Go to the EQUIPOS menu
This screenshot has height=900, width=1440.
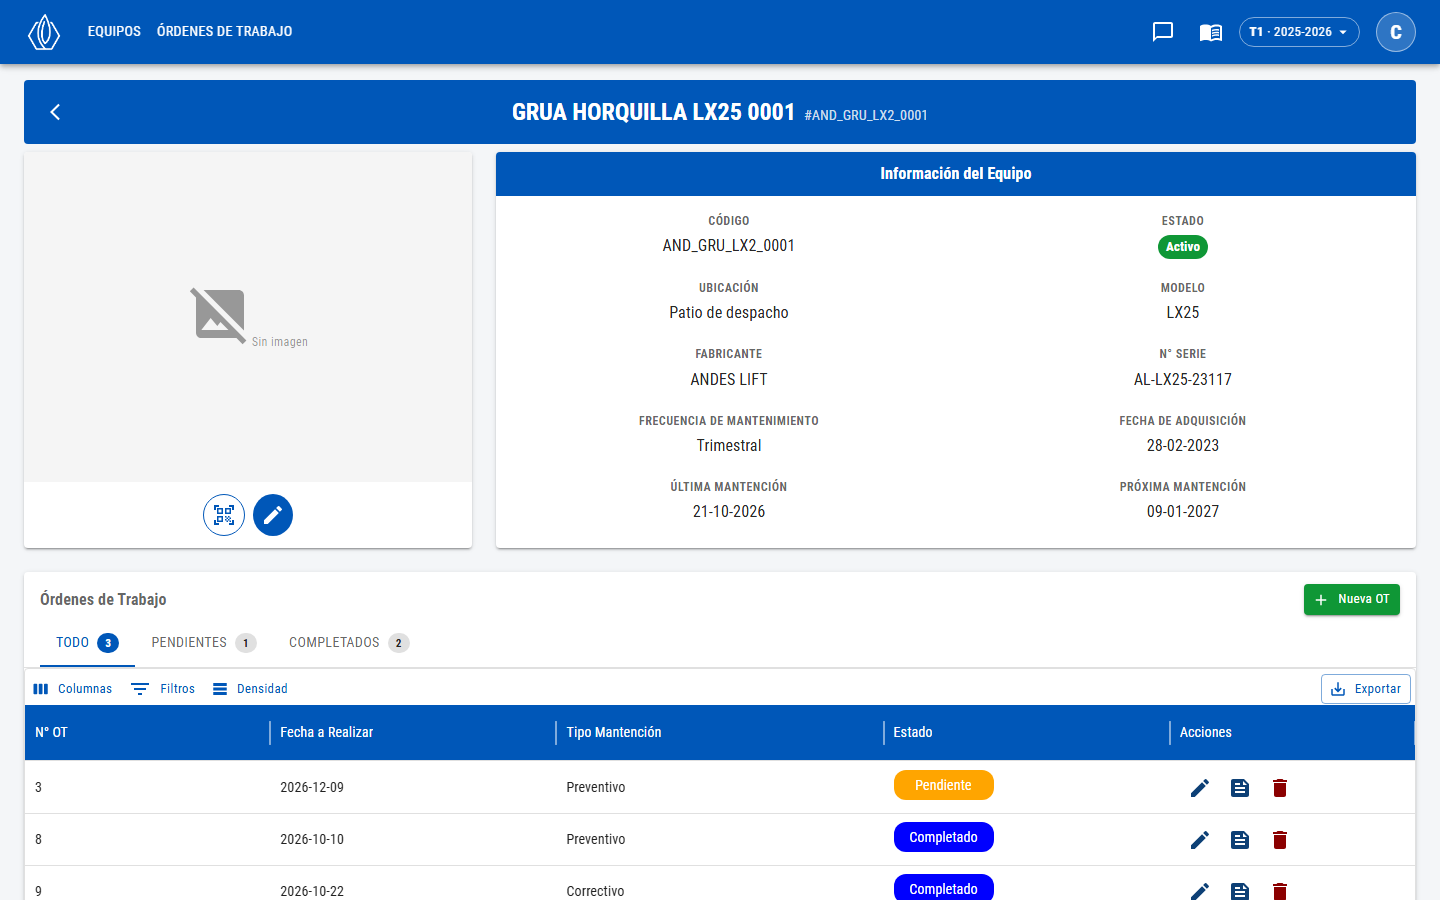coord(114,32)
